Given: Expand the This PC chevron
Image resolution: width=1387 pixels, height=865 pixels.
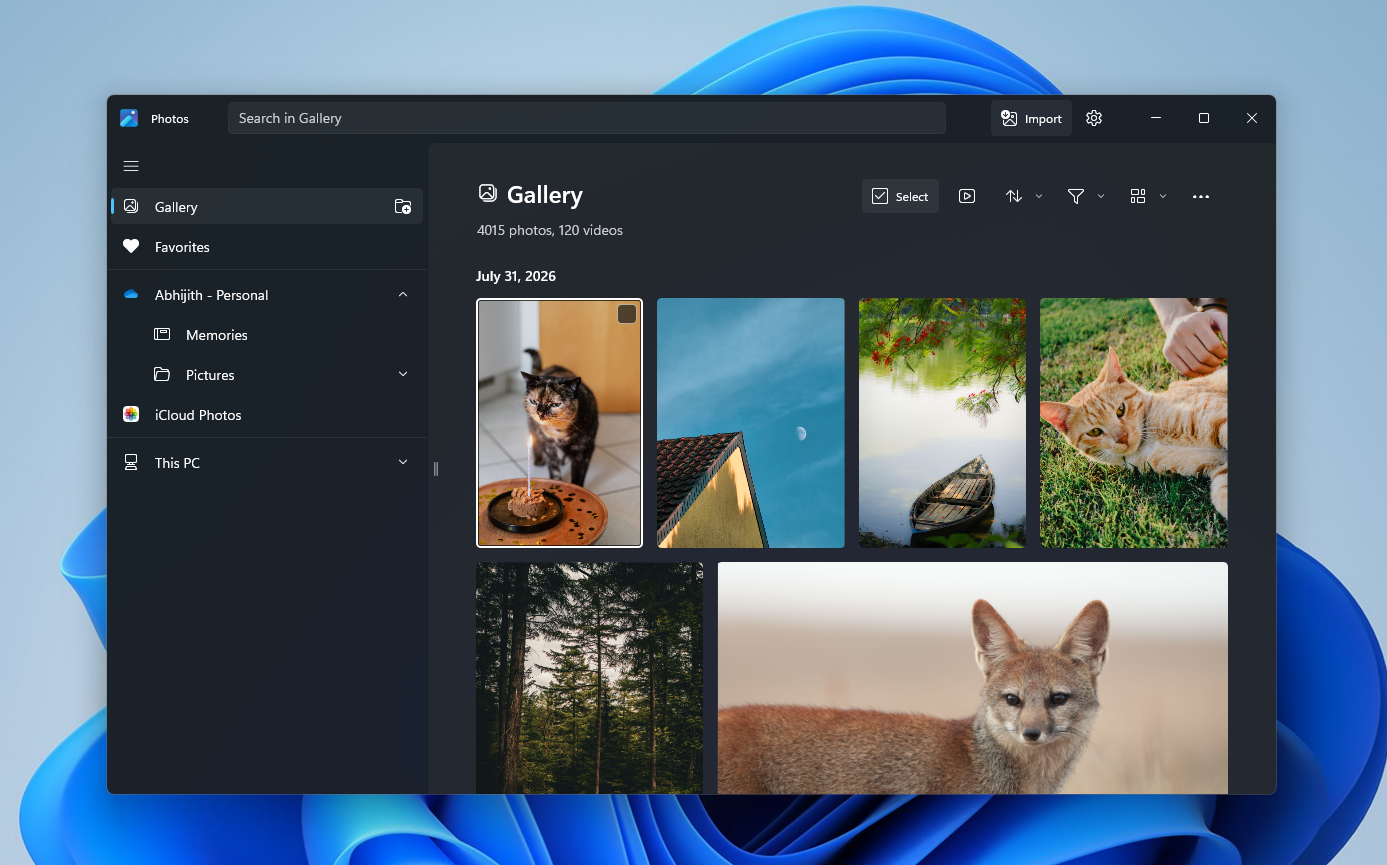Looking at the screenshot, I should (x=403, y=462).
